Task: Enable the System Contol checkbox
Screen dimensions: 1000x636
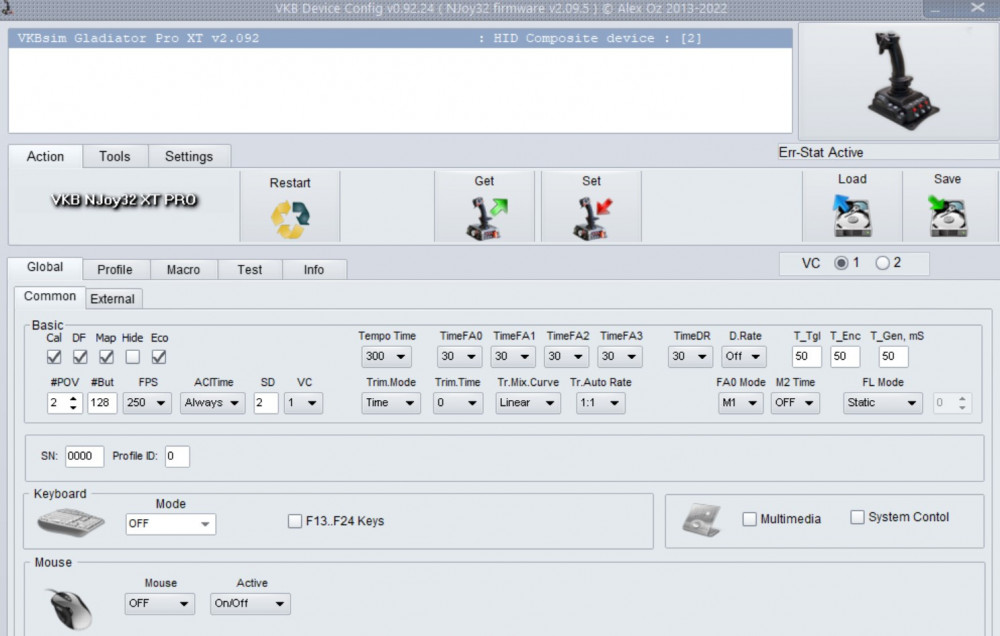Action: (857, 517)
